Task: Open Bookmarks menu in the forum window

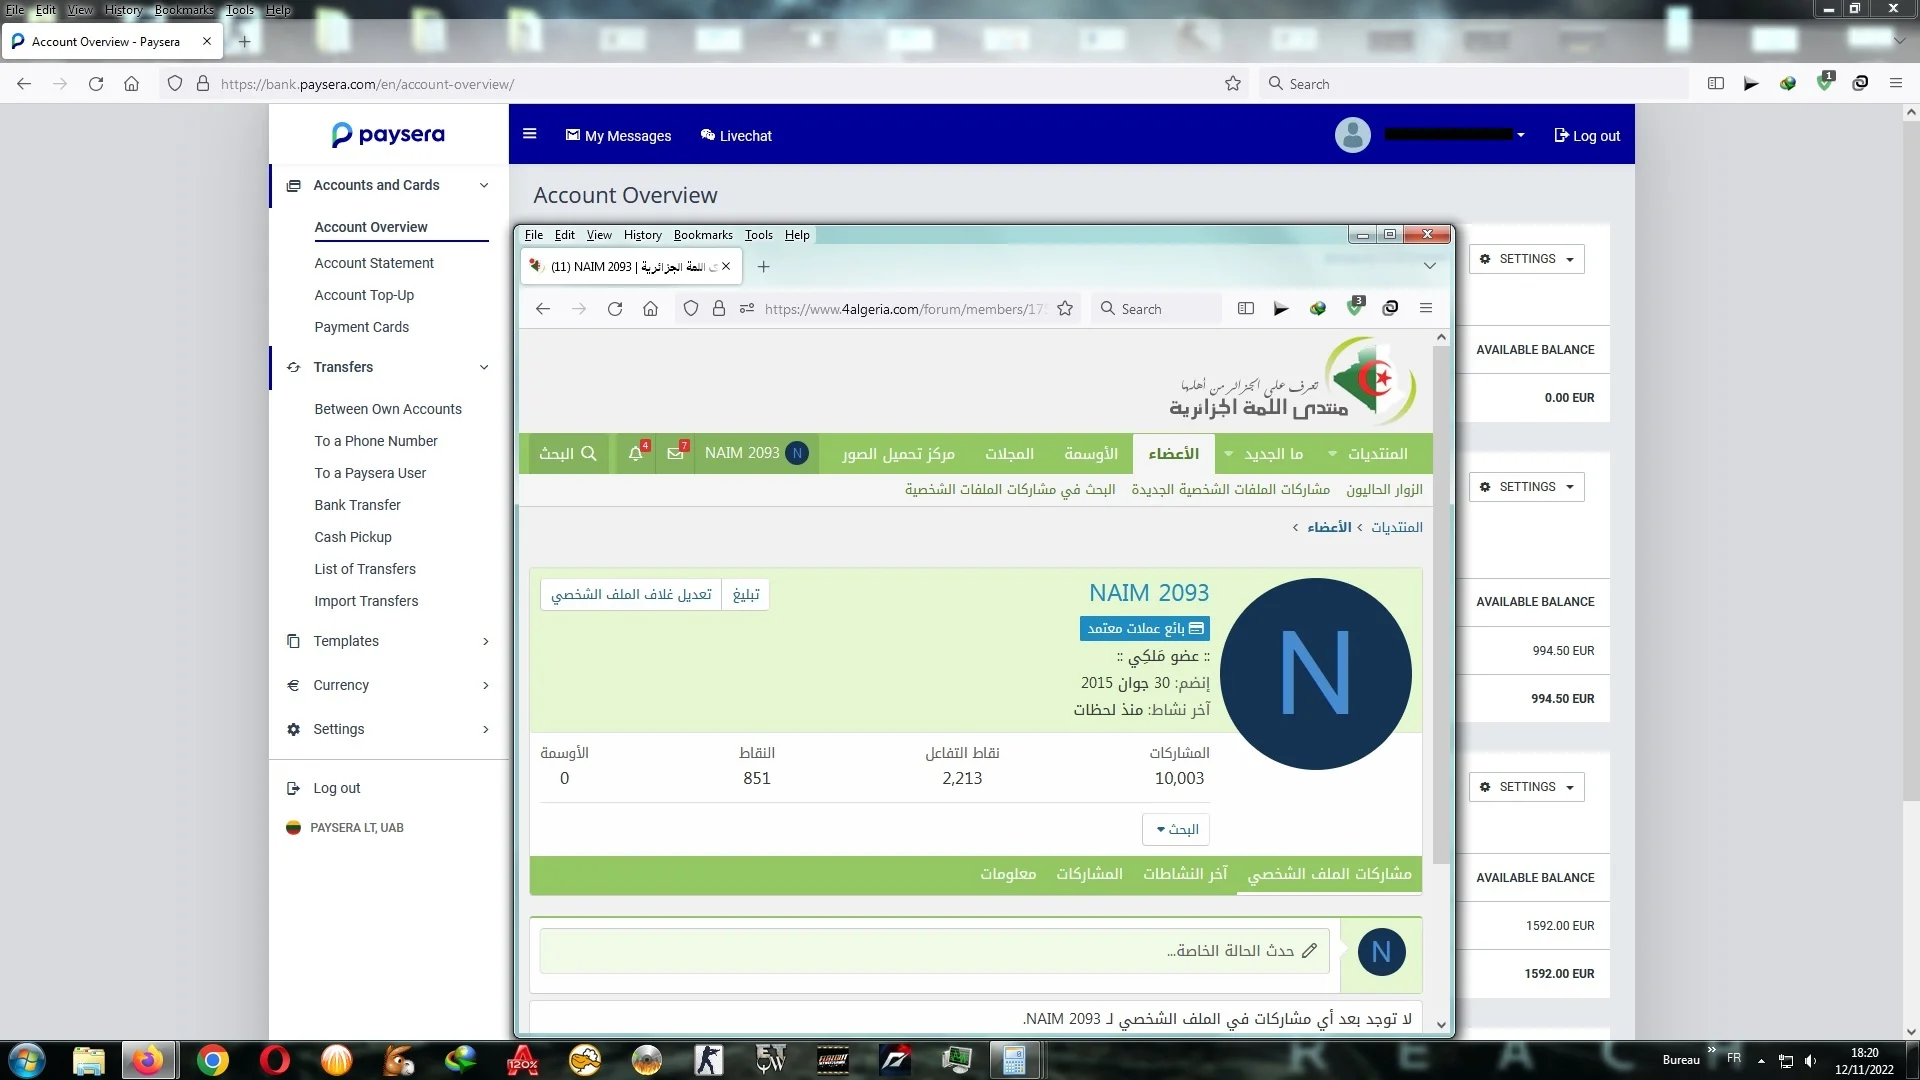Action: pyautogui.click(x=702, y=235)
